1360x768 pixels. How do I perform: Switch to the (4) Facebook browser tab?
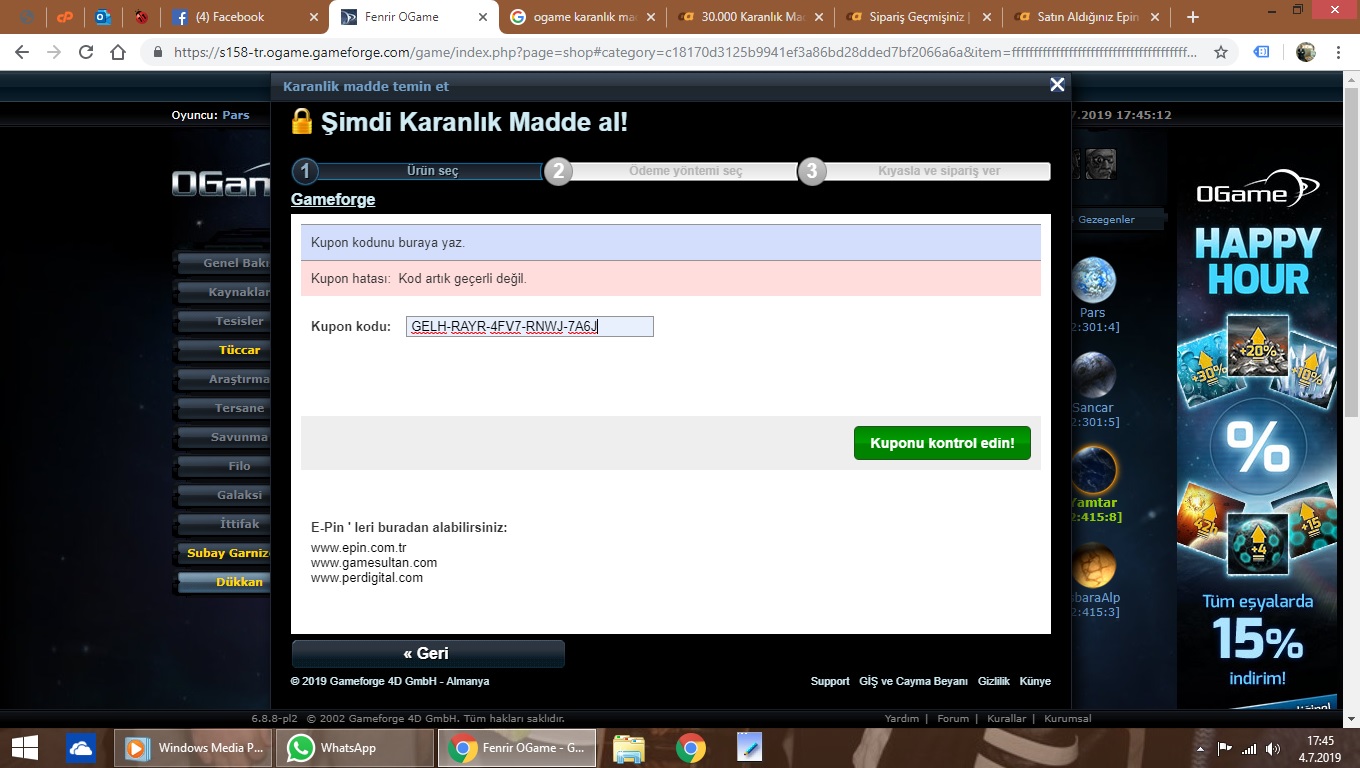(245, 17)
